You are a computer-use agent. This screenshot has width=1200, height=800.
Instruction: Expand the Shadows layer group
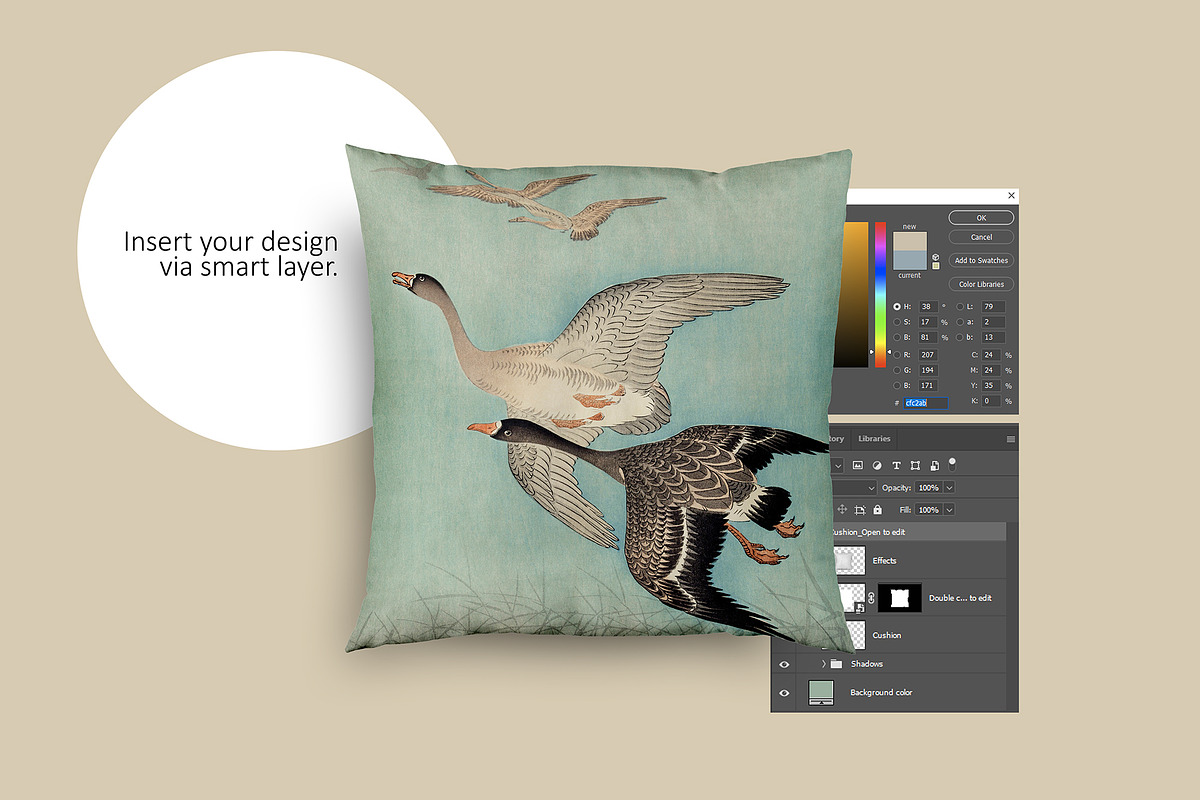tap(824, 664)
